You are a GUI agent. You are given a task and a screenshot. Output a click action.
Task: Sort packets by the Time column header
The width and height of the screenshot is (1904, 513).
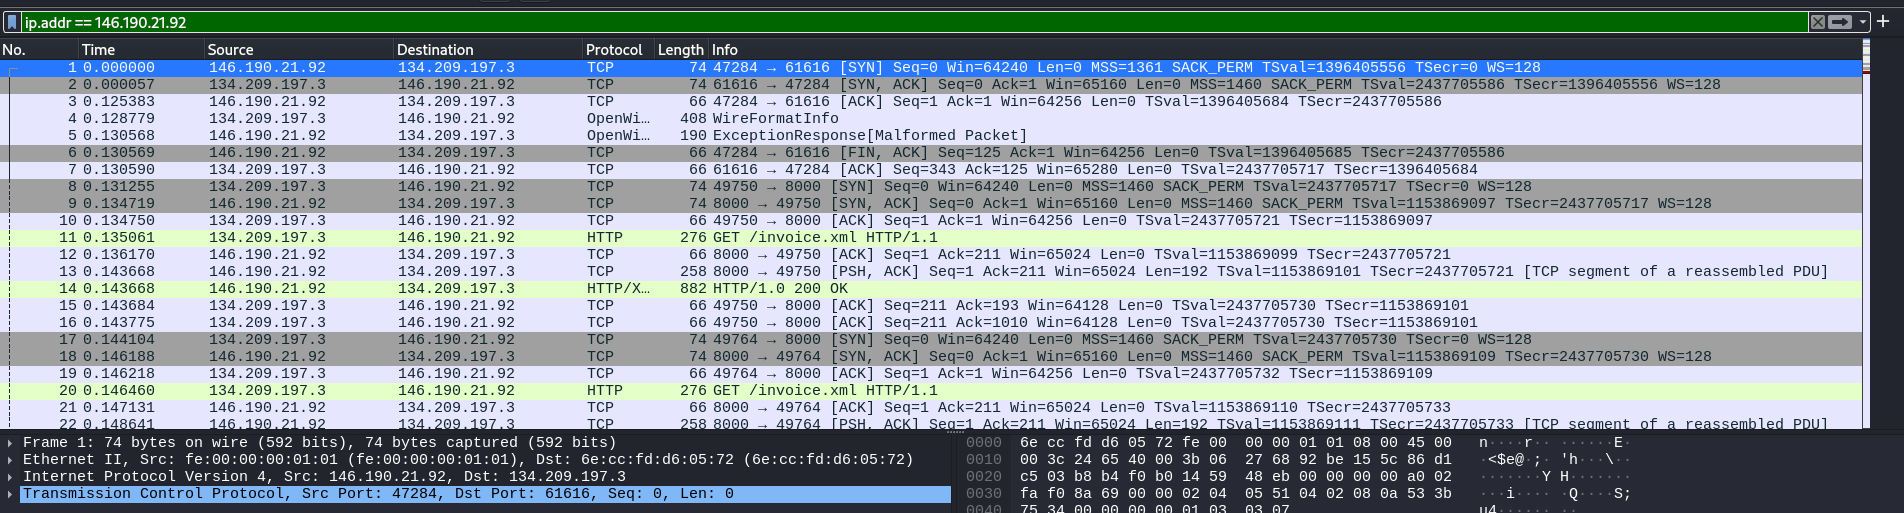point(98,49)
